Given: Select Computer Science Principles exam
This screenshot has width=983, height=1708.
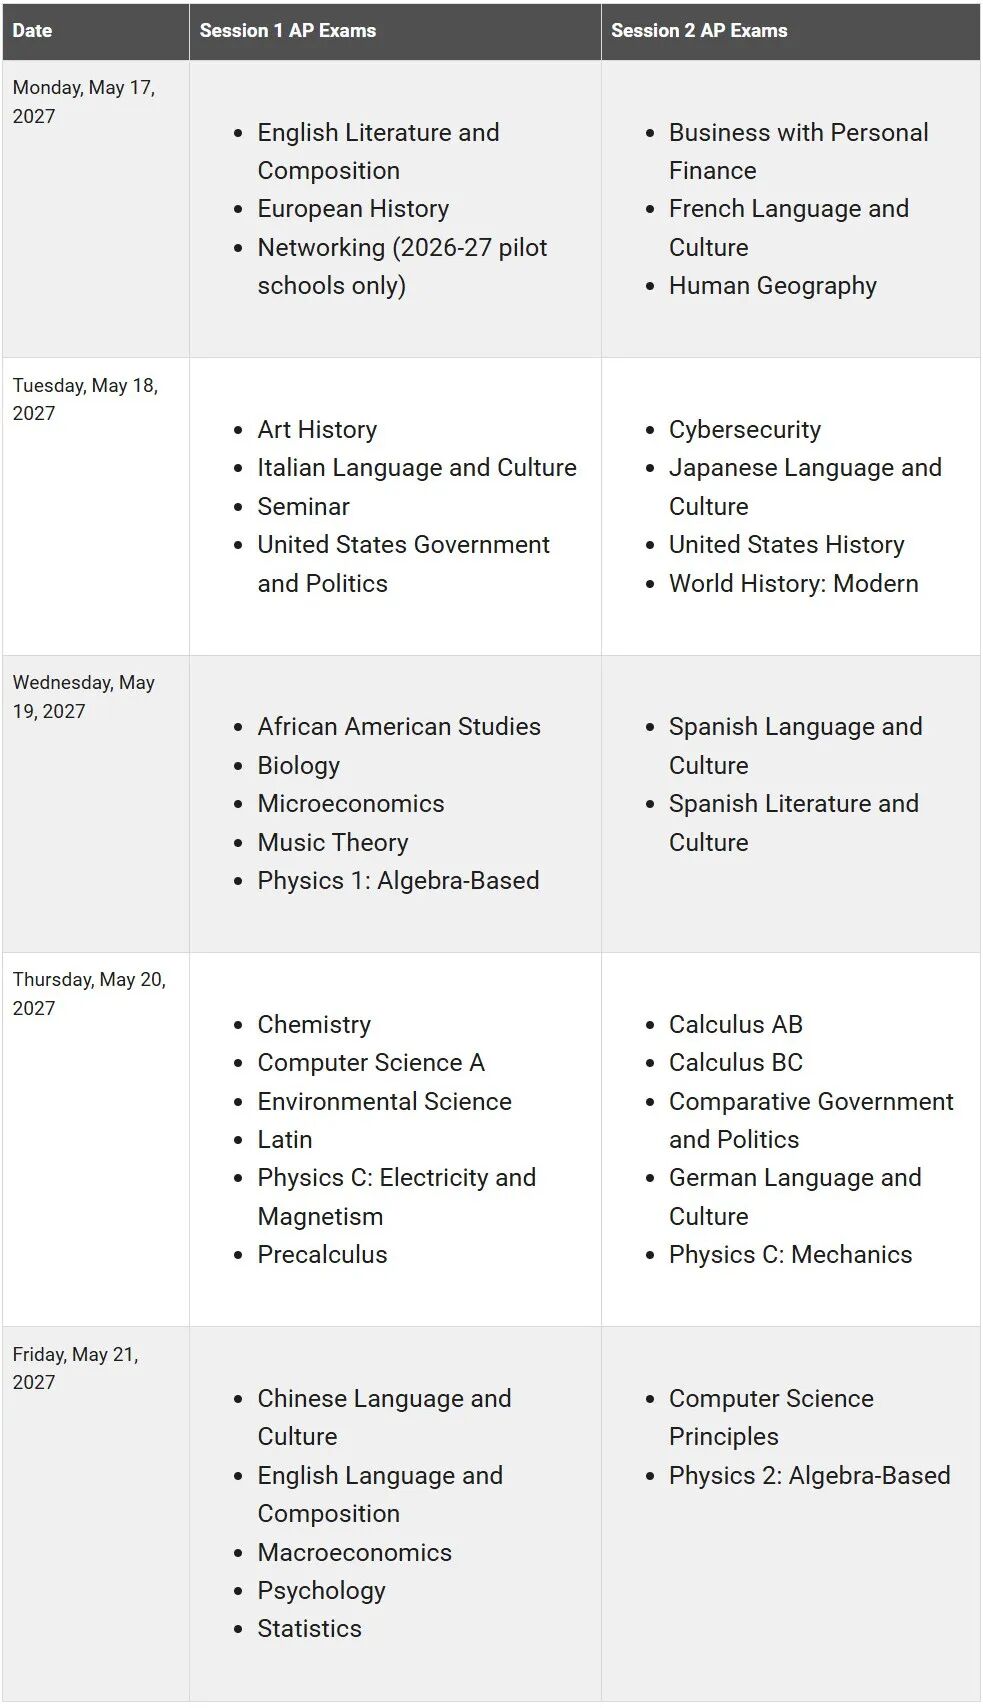Looking at the screenshot, I should [771, 1417].
